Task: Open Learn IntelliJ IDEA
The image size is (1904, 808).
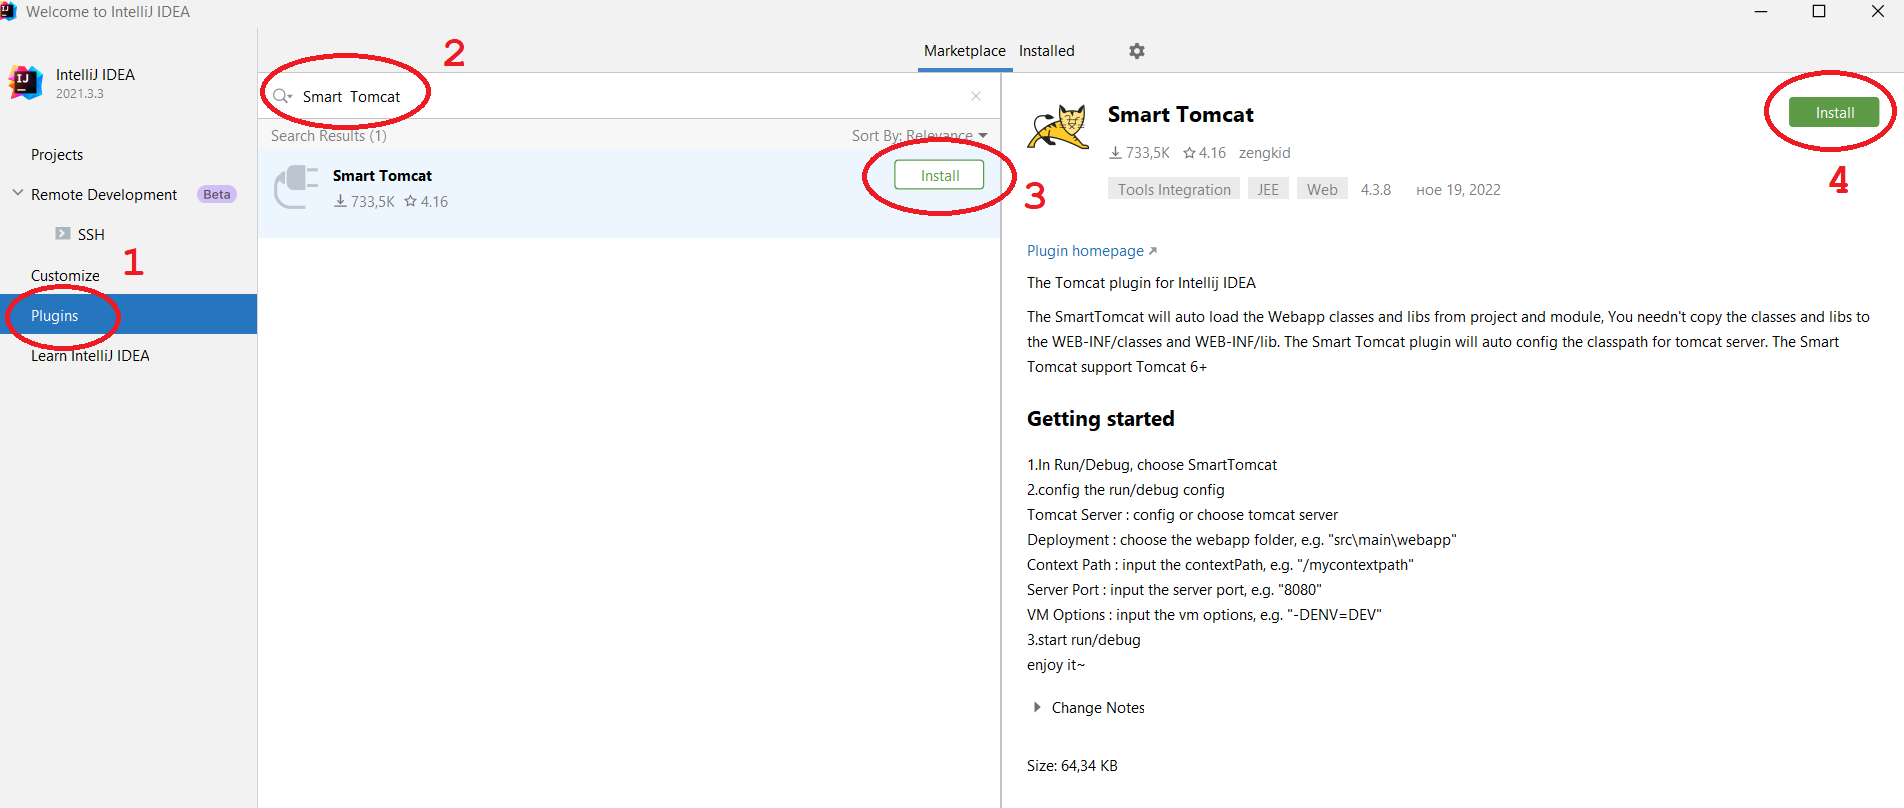Action: [x=90, y=356]
